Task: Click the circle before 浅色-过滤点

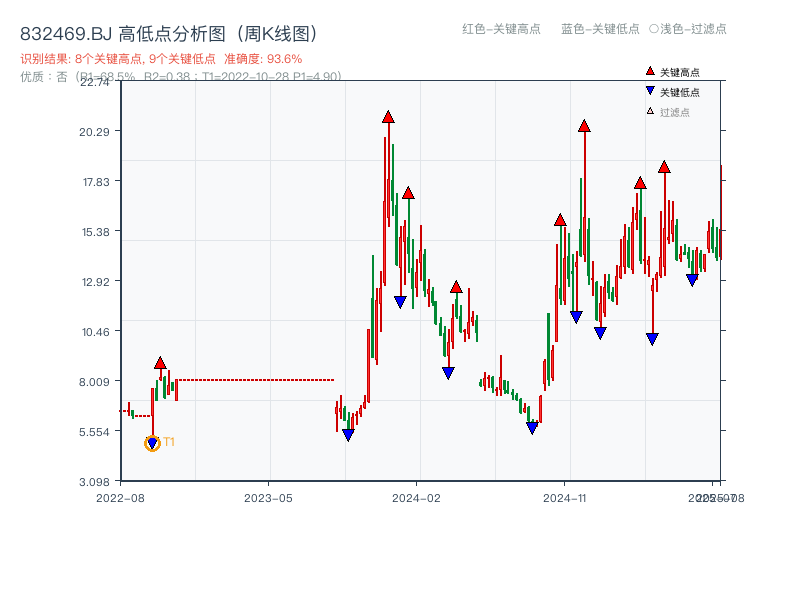Action: pyautogui.click(x=654, y=29)
